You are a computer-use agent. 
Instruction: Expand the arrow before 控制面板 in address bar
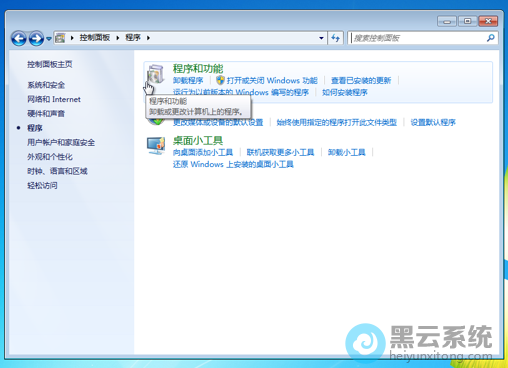click(72, 38)
